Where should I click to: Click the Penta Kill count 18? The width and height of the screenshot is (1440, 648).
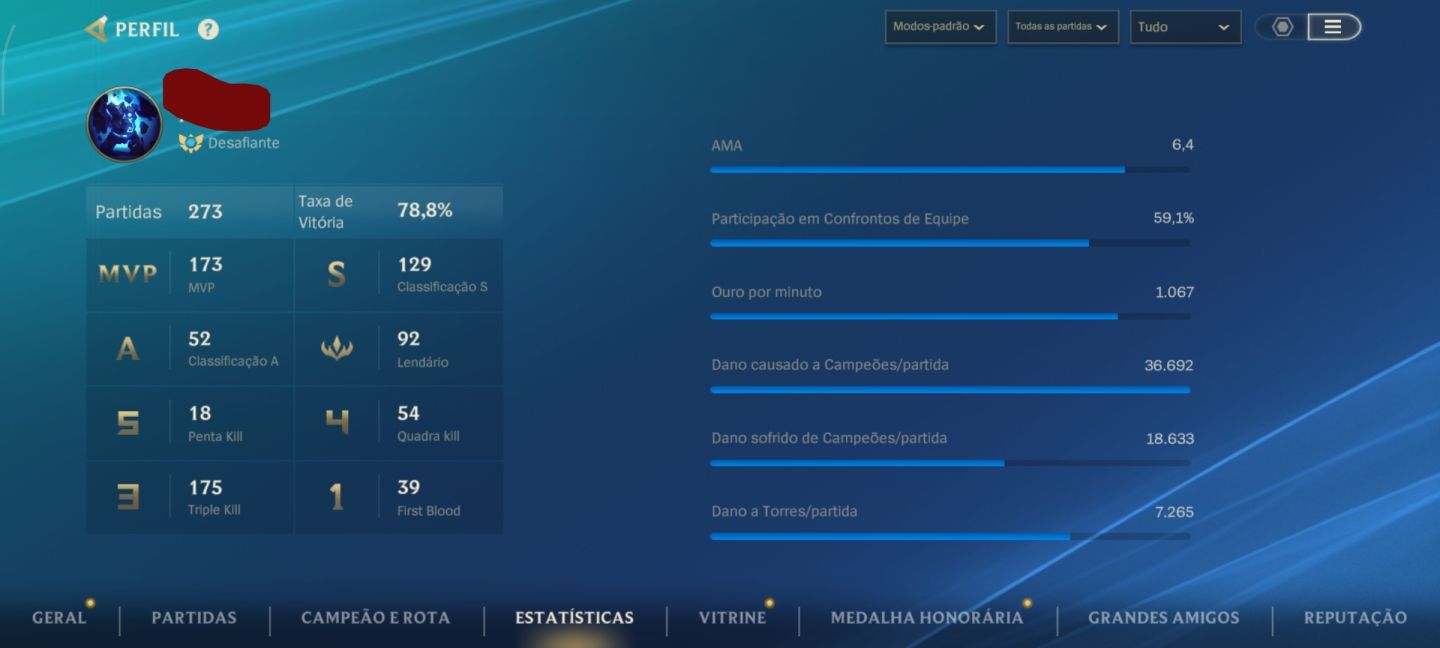tap(199, 413)
